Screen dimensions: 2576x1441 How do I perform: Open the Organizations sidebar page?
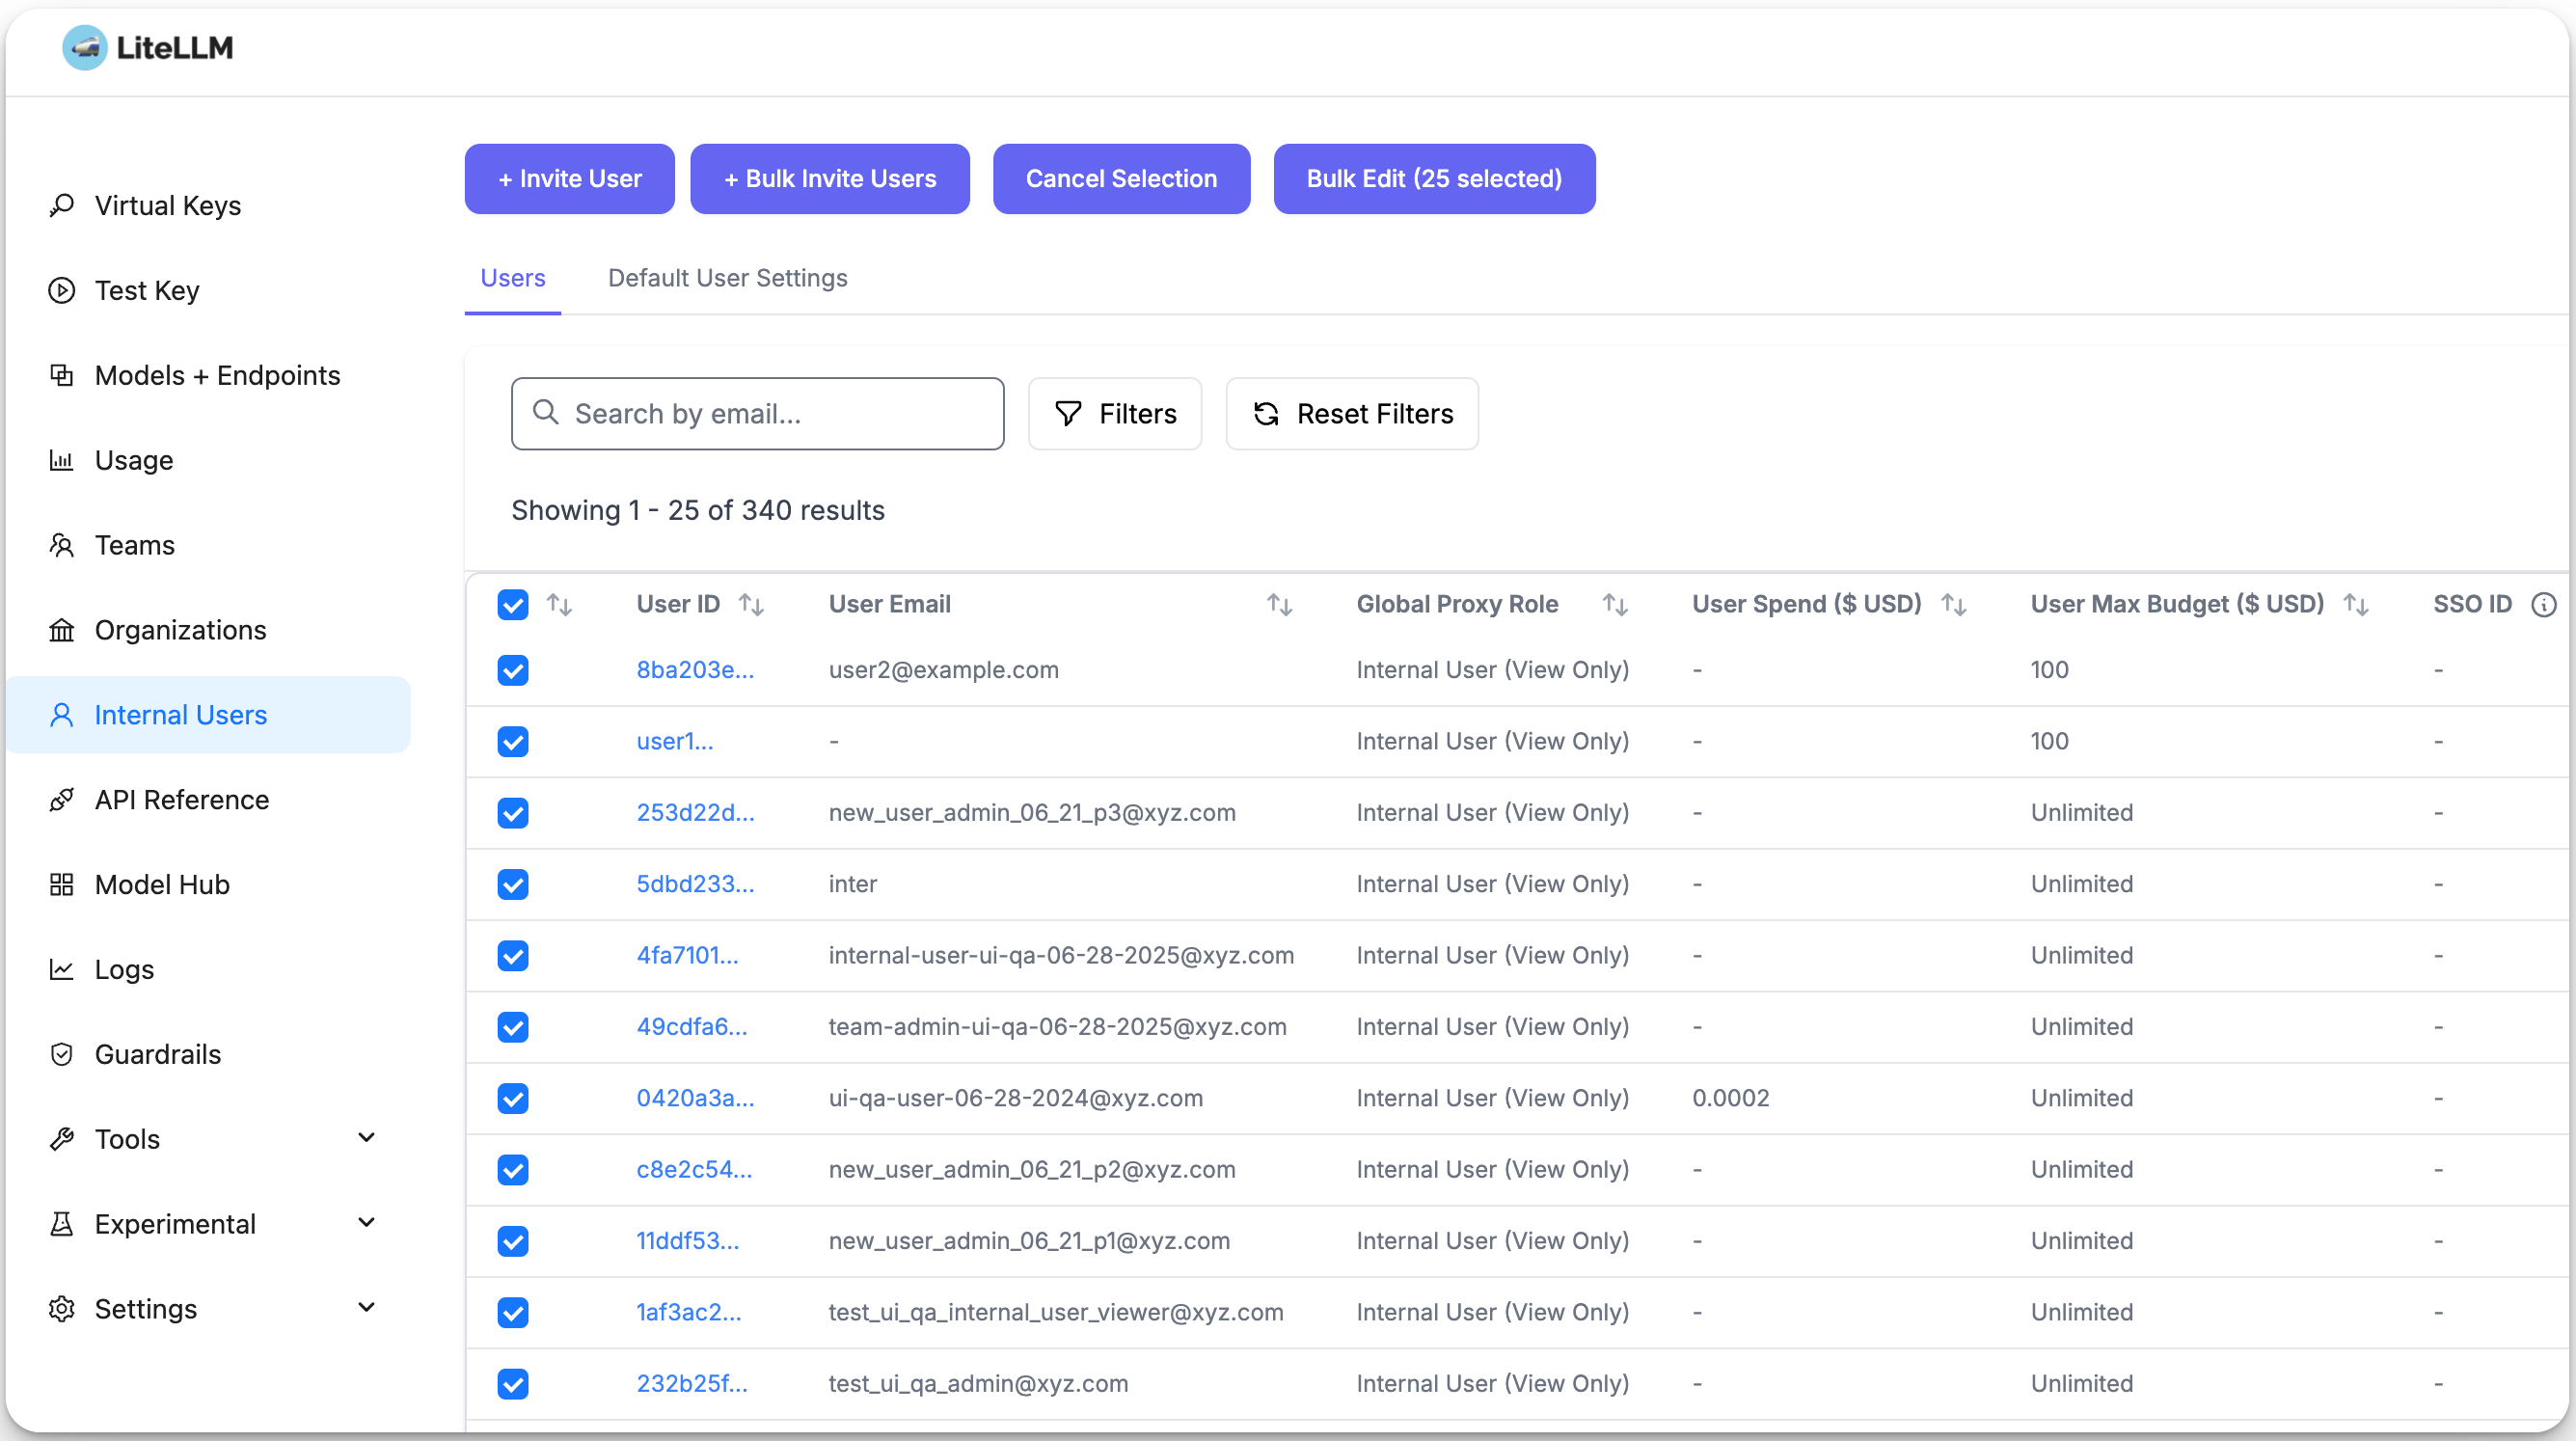tap(180, 630)
